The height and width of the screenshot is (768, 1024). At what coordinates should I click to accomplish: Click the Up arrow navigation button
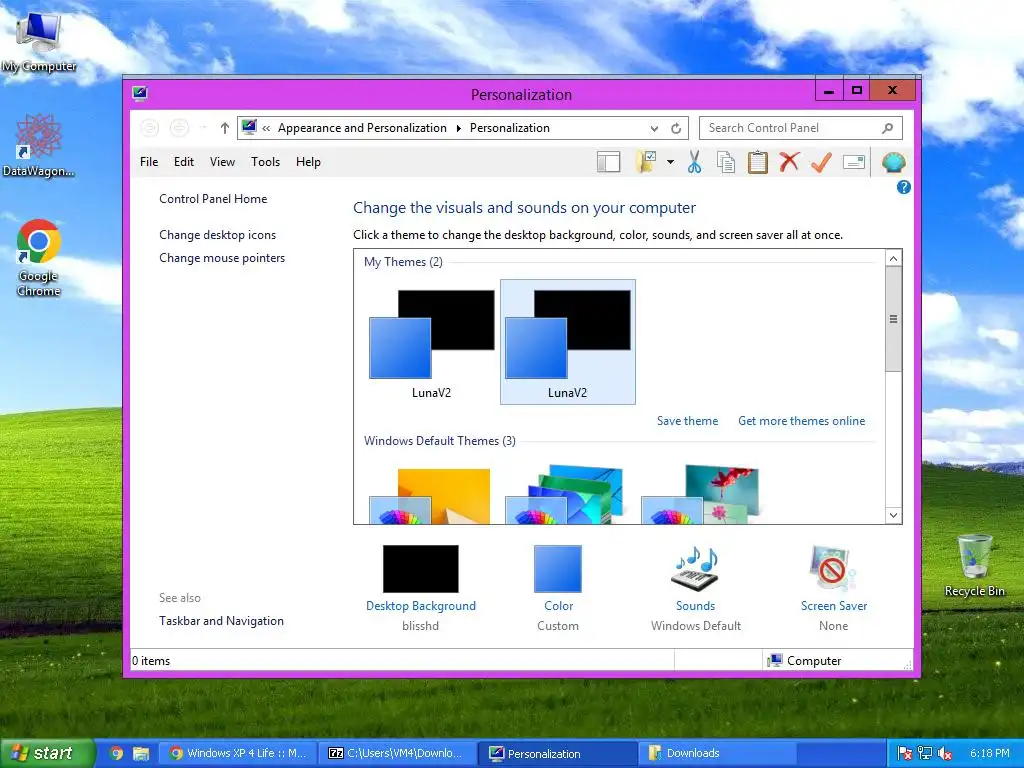tap(225, 128)
